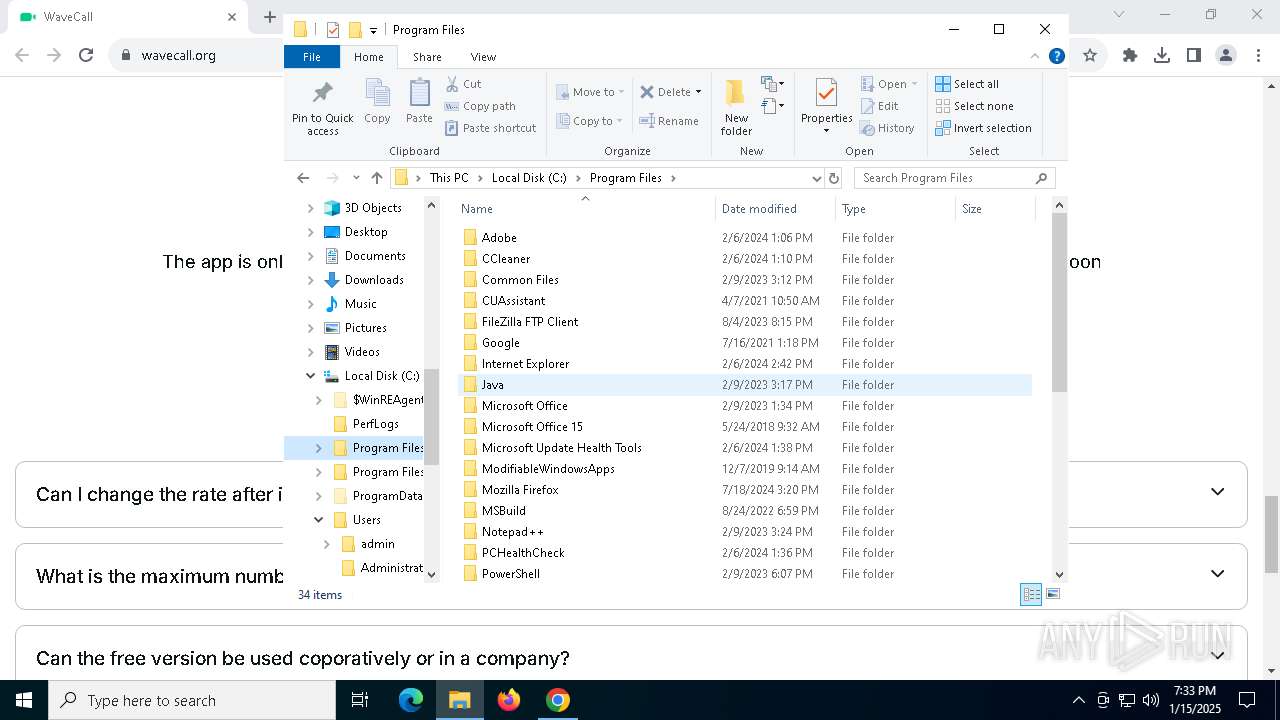Expand 3D Objects tree node

point(310,208)
